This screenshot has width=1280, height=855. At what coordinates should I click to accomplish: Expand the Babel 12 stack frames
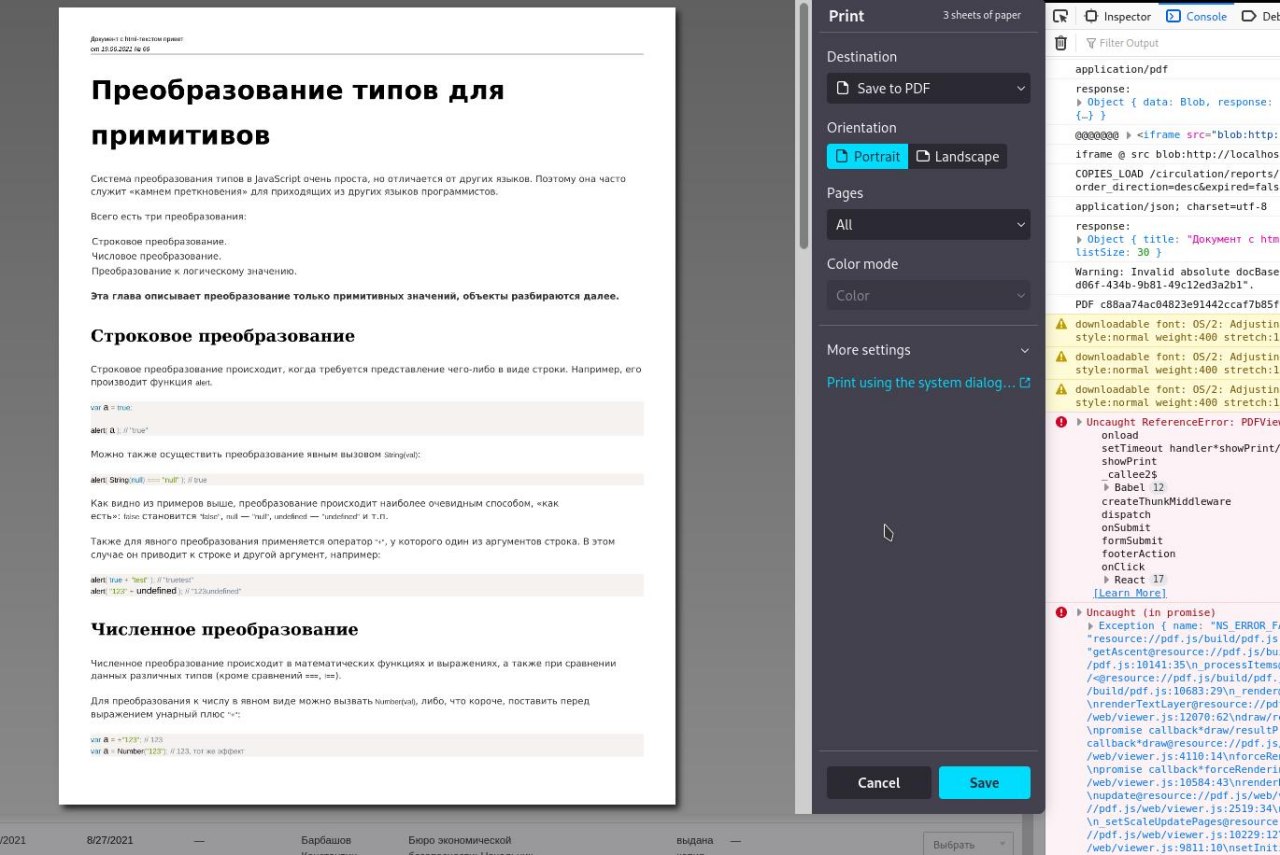[x=1106, y=488]
